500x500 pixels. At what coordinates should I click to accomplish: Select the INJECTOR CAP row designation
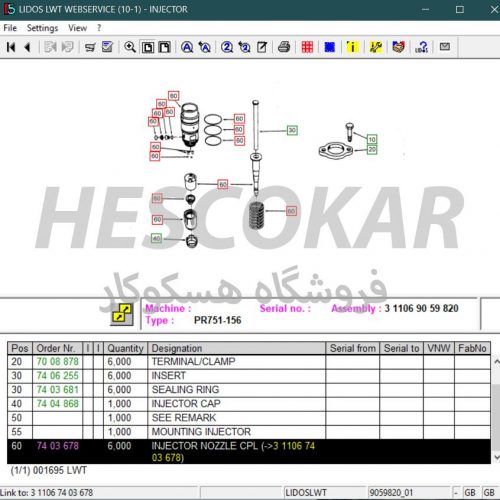click(x=186, y=404)
